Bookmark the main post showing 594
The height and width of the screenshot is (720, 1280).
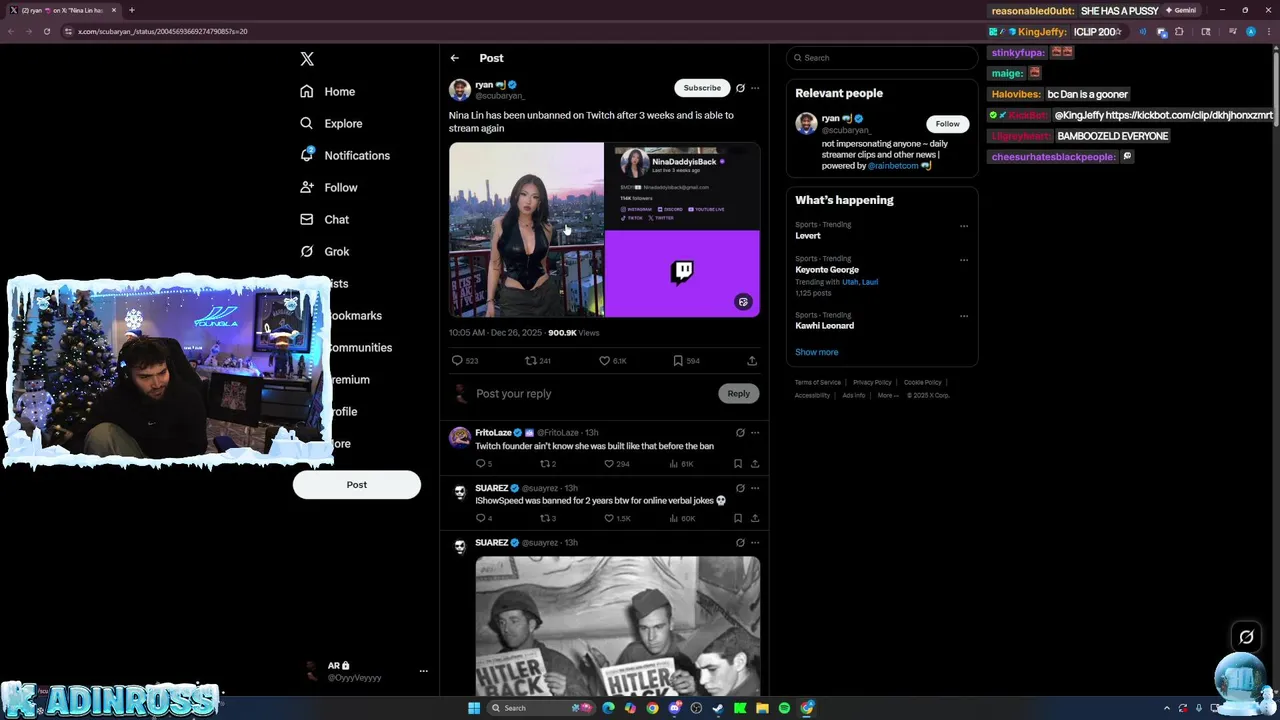pyautogui.click(x=678, y=360)
